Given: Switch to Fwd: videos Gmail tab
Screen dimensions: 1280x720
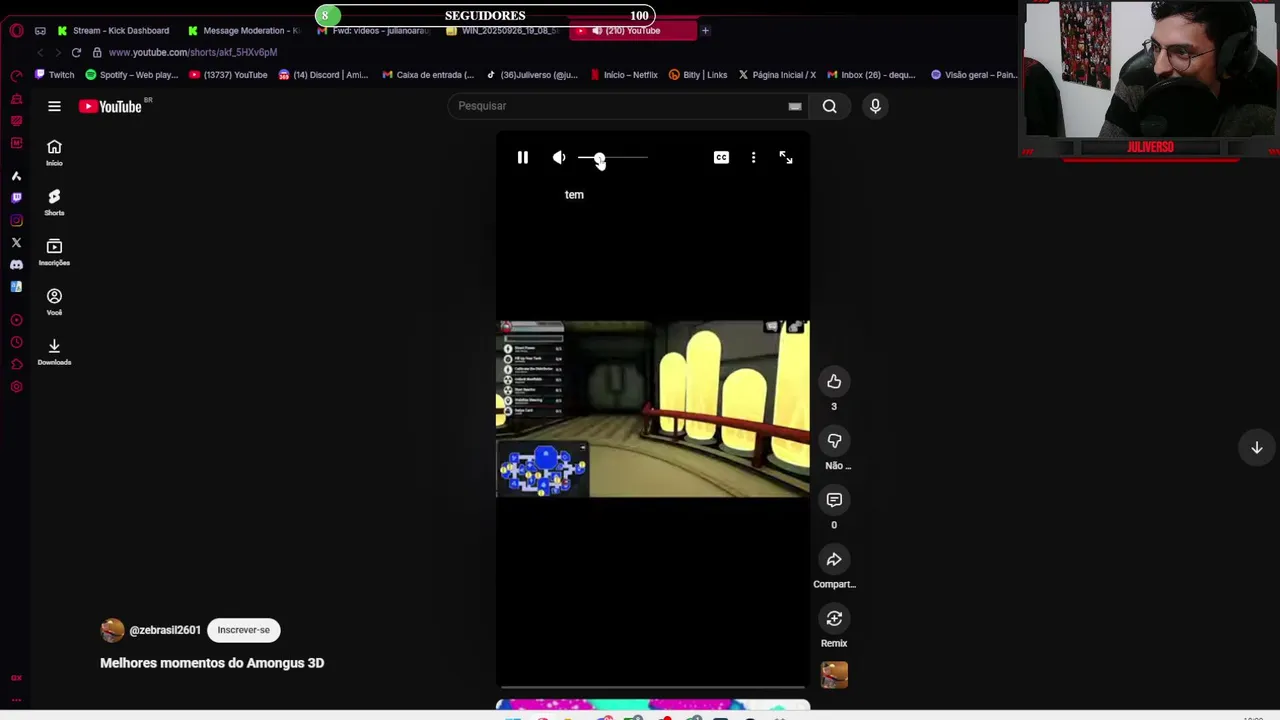Looking at the screenshot, I should (374, 30).
